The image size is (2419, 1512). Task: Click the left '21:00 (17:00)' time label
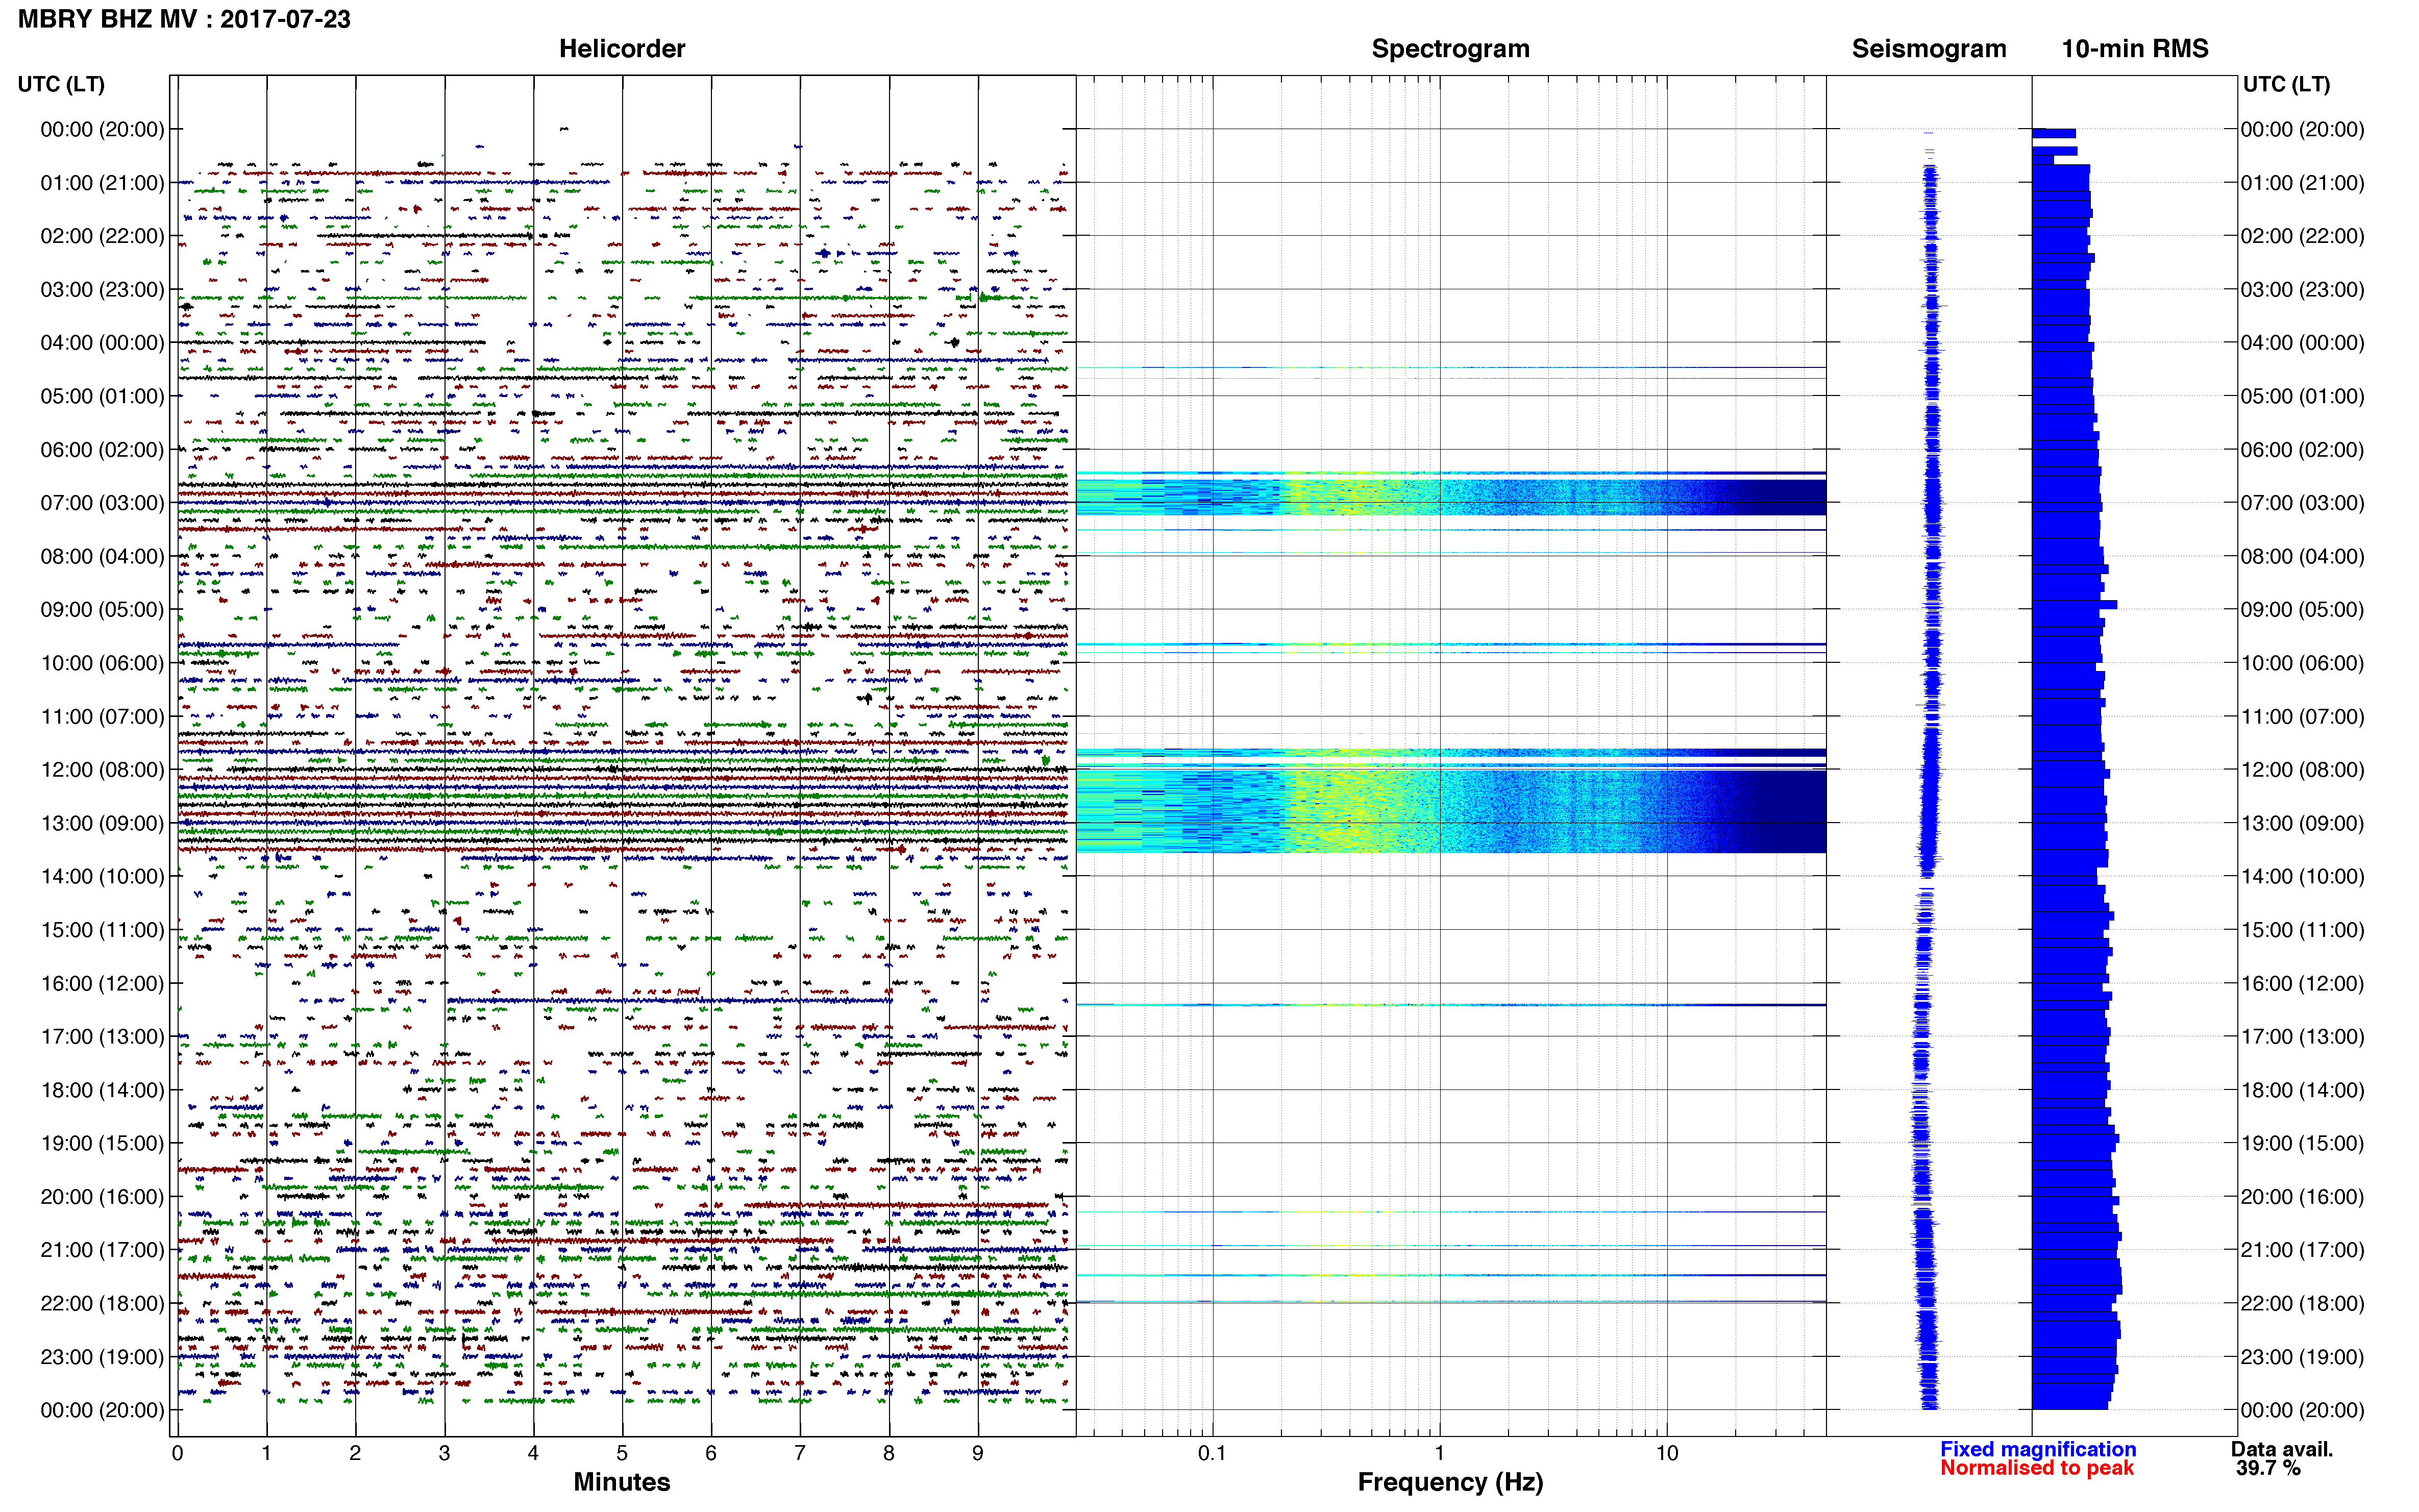(102, 1250)
